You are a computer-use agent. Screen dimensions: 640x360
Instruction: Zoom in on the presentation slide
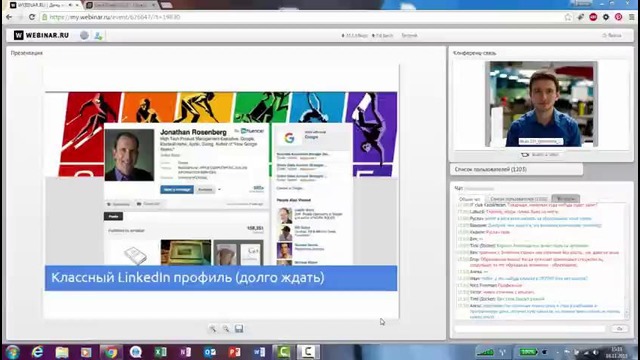pyautogui.click(x=213, y=329)
